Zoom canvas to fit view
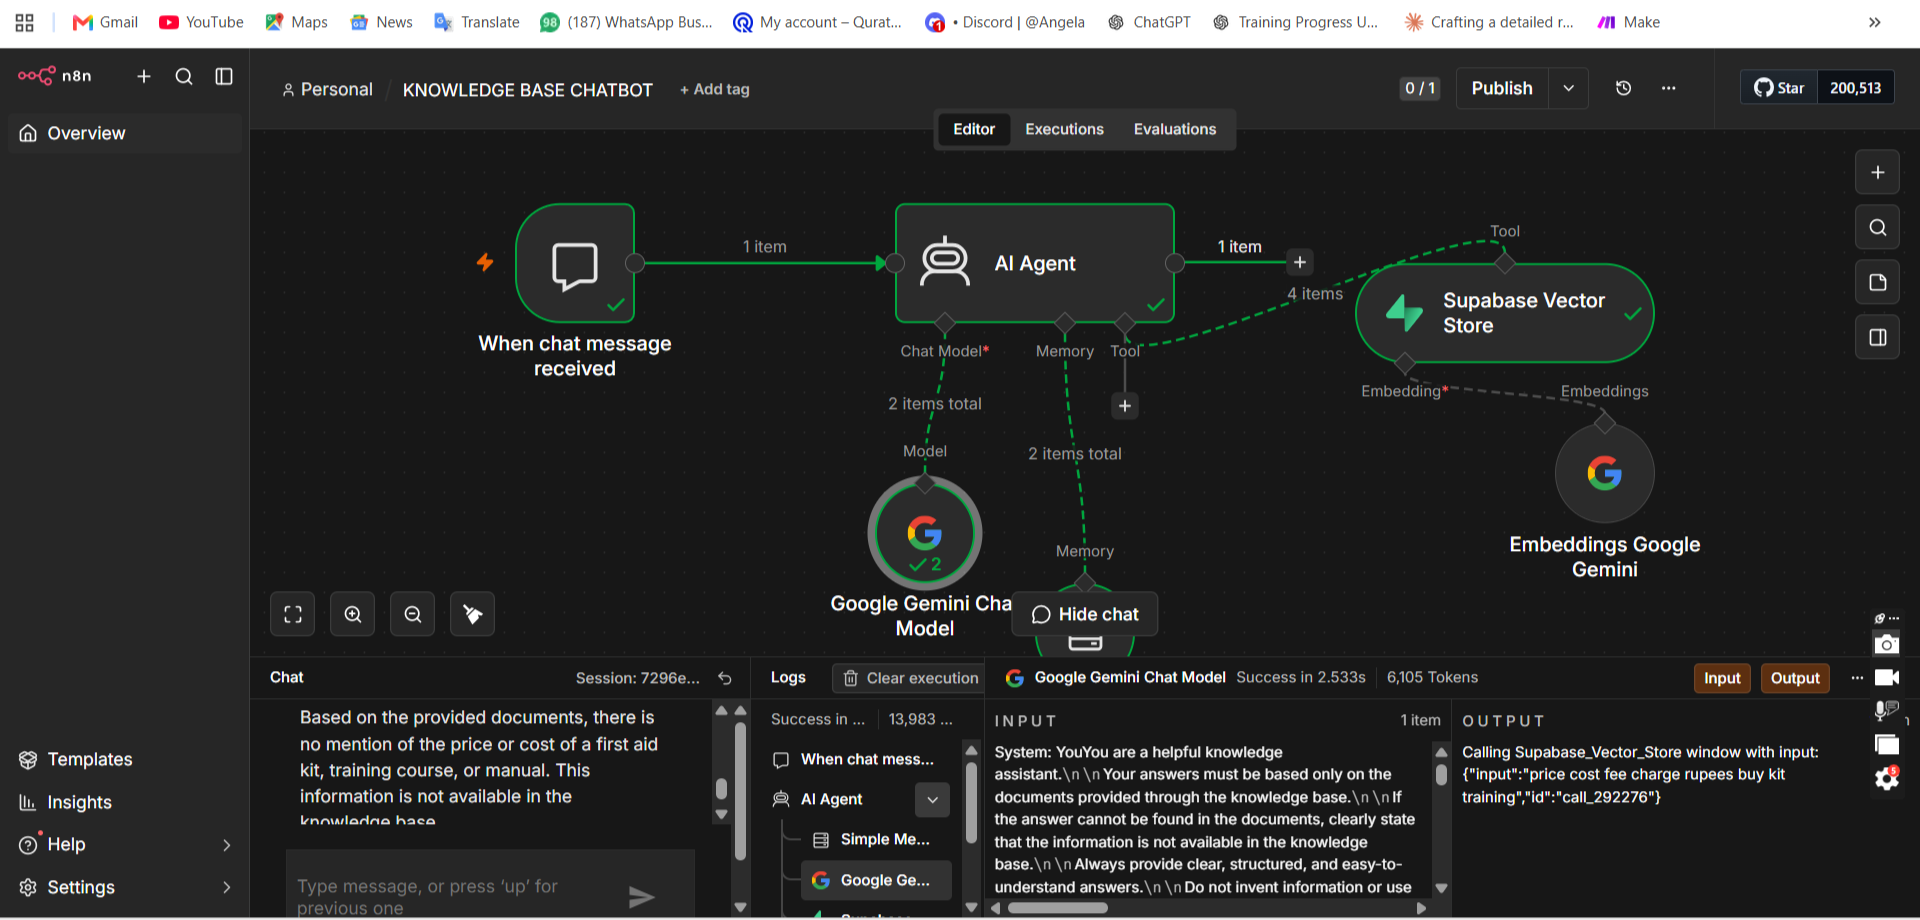Viewport: 1920px width, 920px height. coord(292,614)
